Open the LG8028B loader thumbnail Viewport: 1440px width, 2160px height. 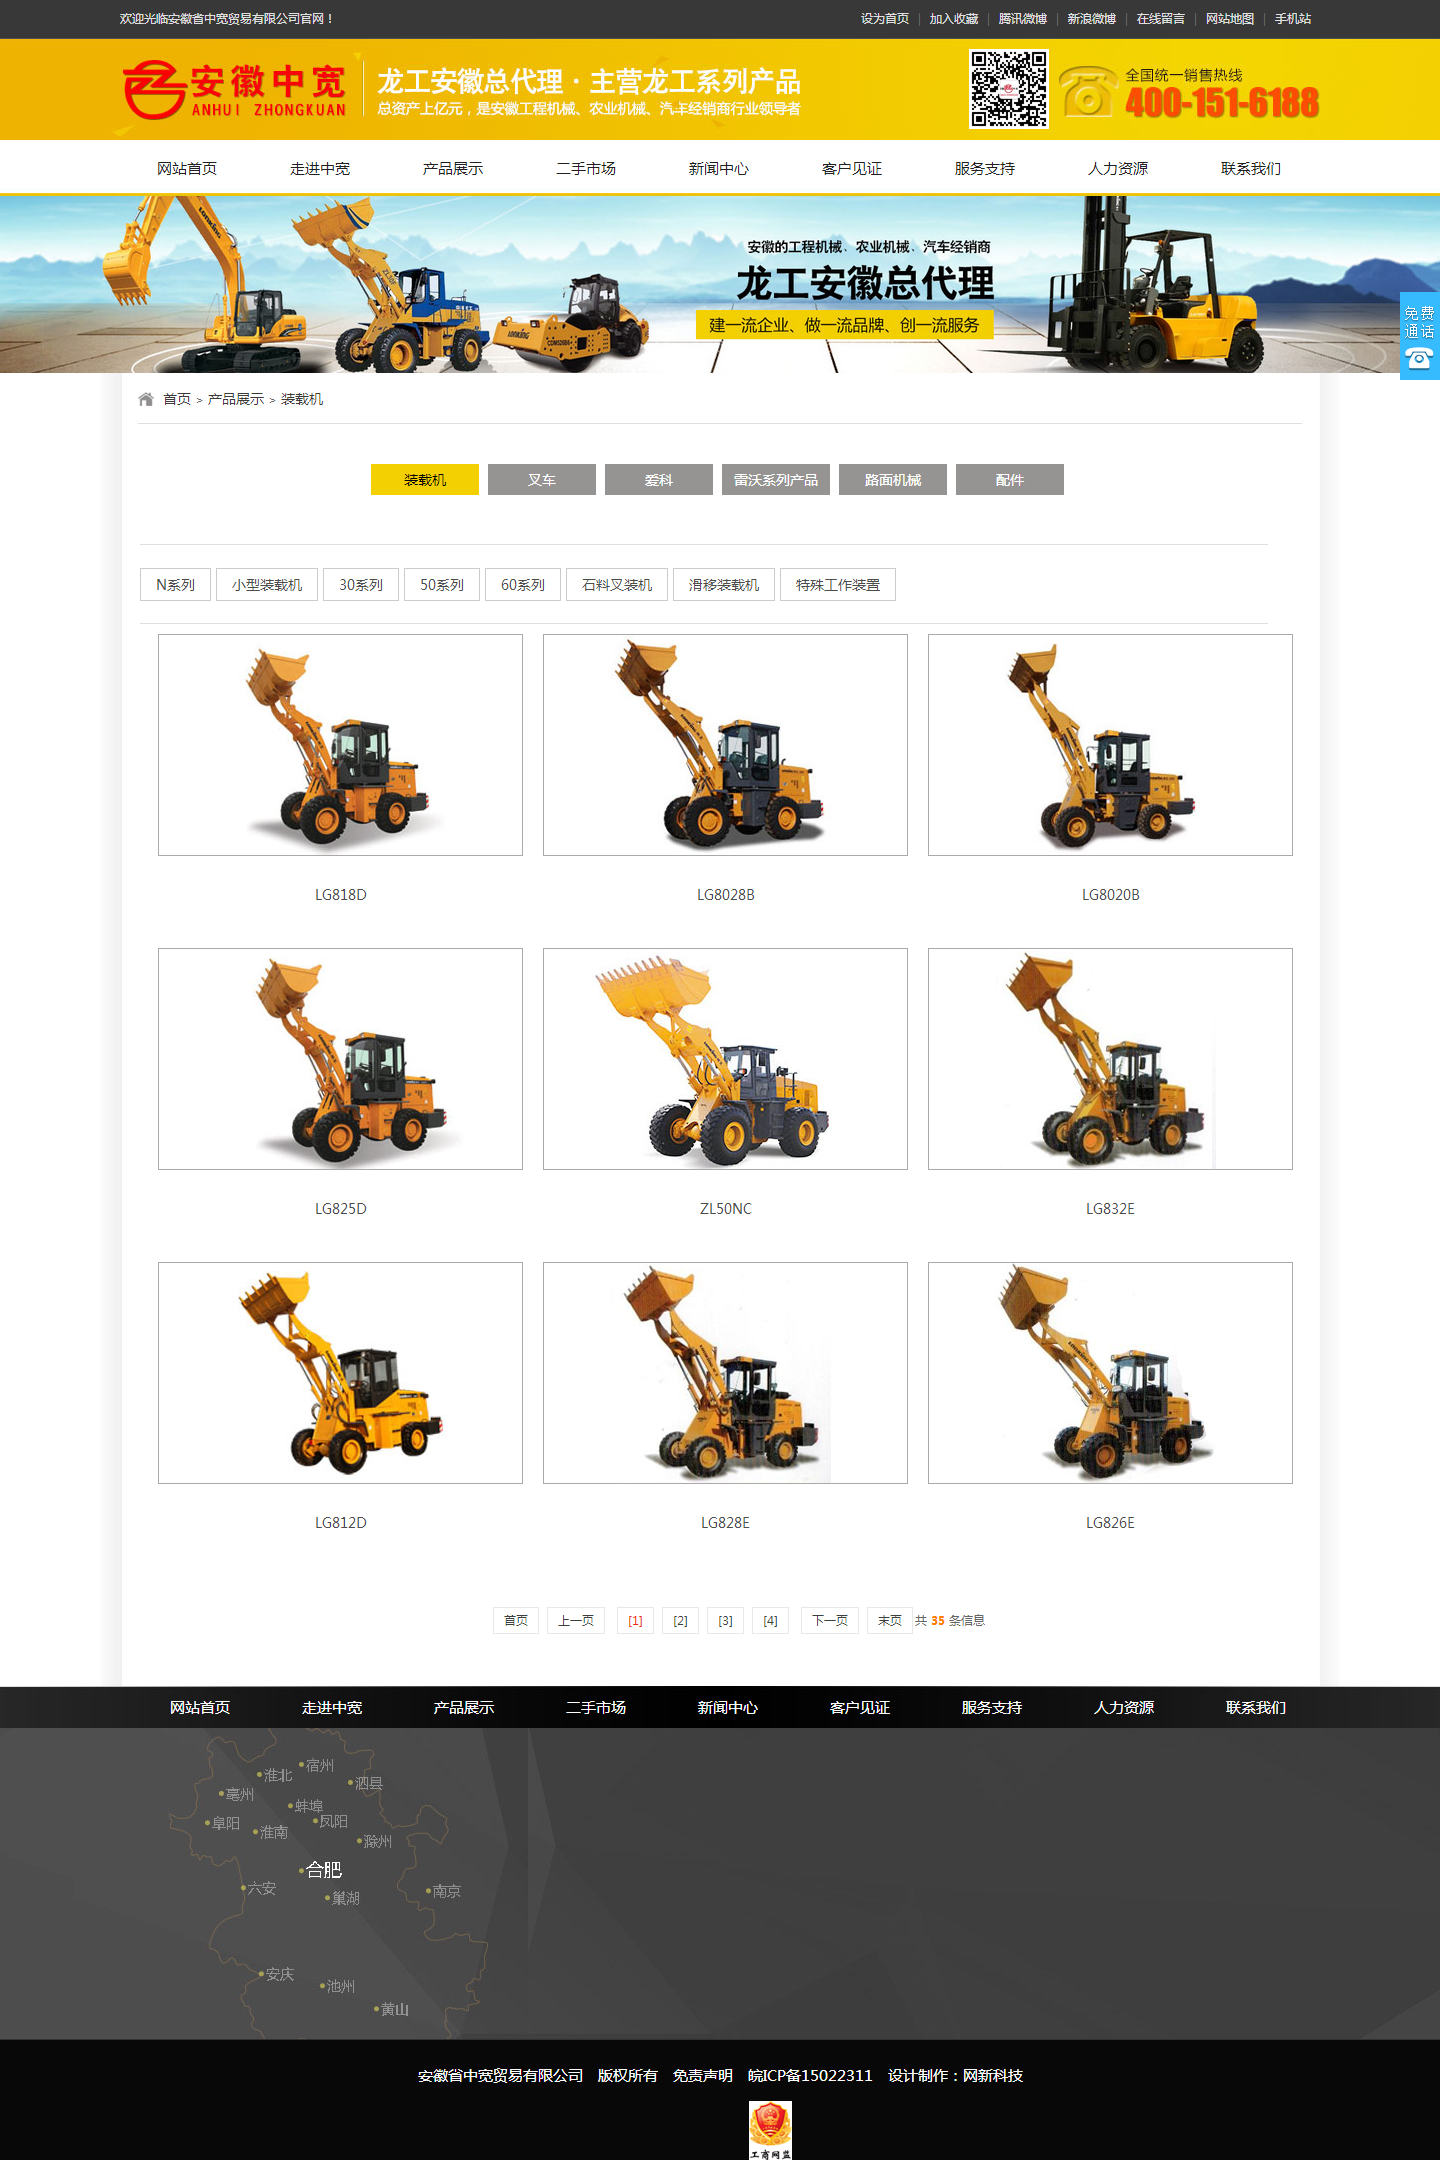[x=725, y=745]
